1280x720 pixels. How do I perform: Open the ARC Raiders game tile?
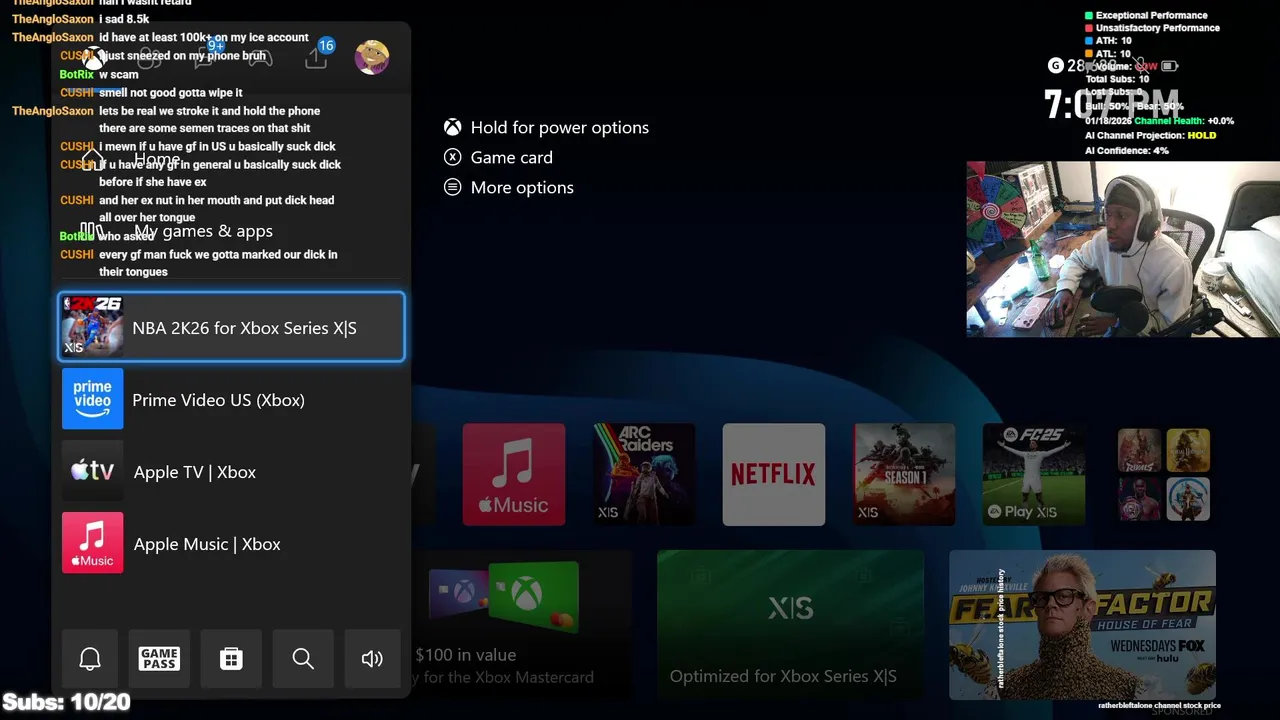click(x=644, y=474)
